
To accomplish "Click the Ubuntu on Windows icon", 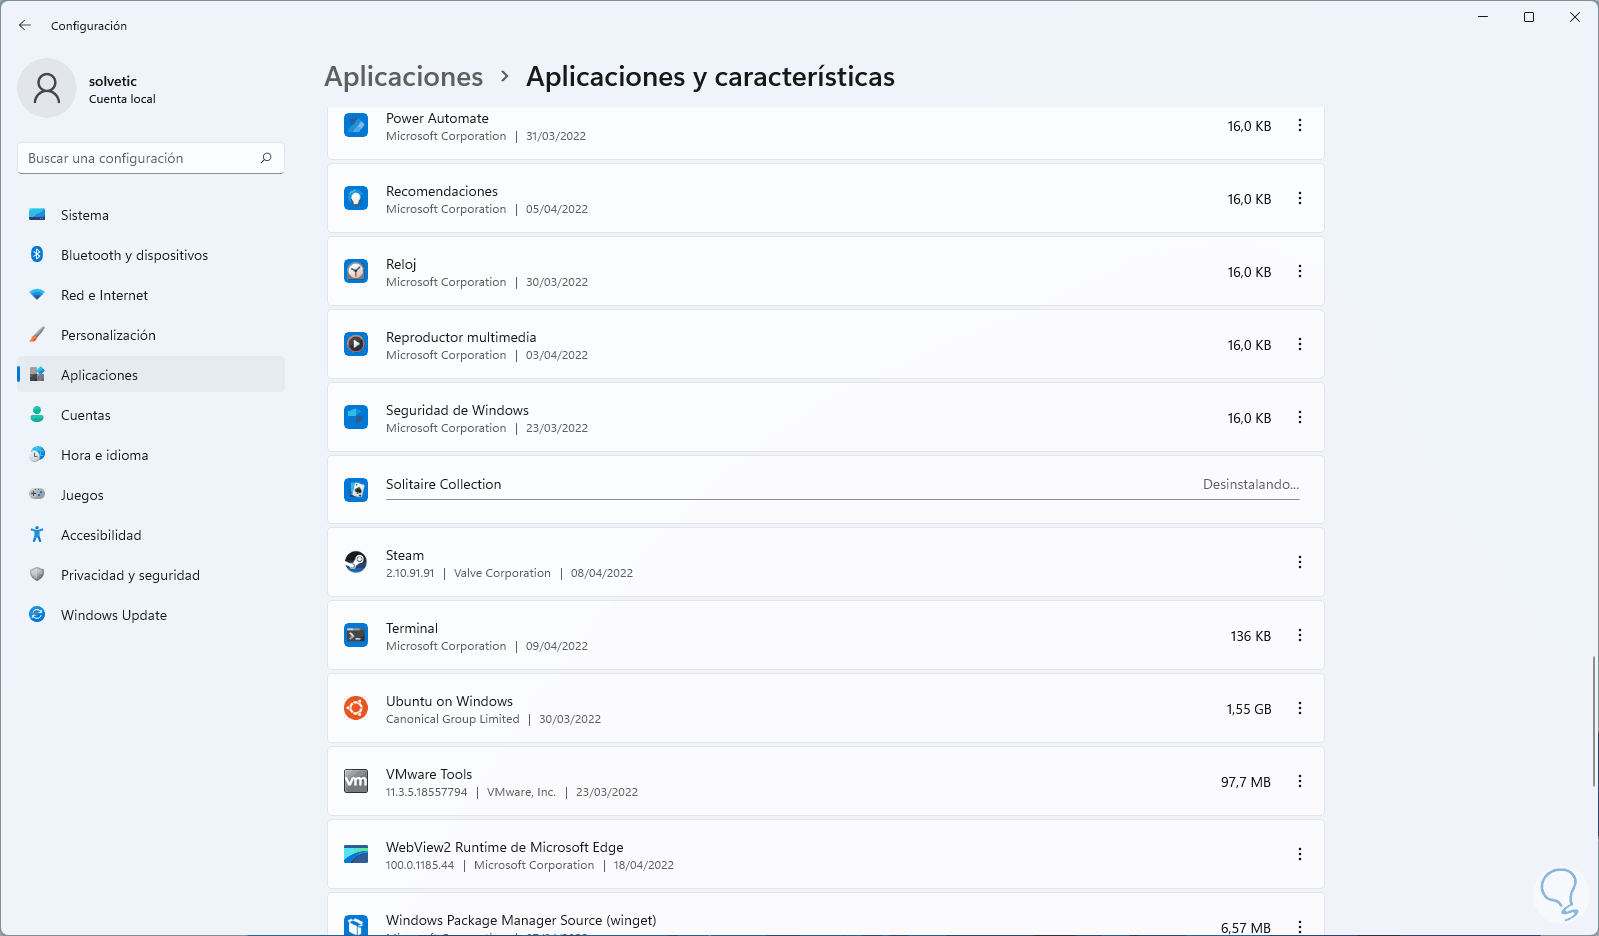I will pyautogui.click(x=356, y=708).
